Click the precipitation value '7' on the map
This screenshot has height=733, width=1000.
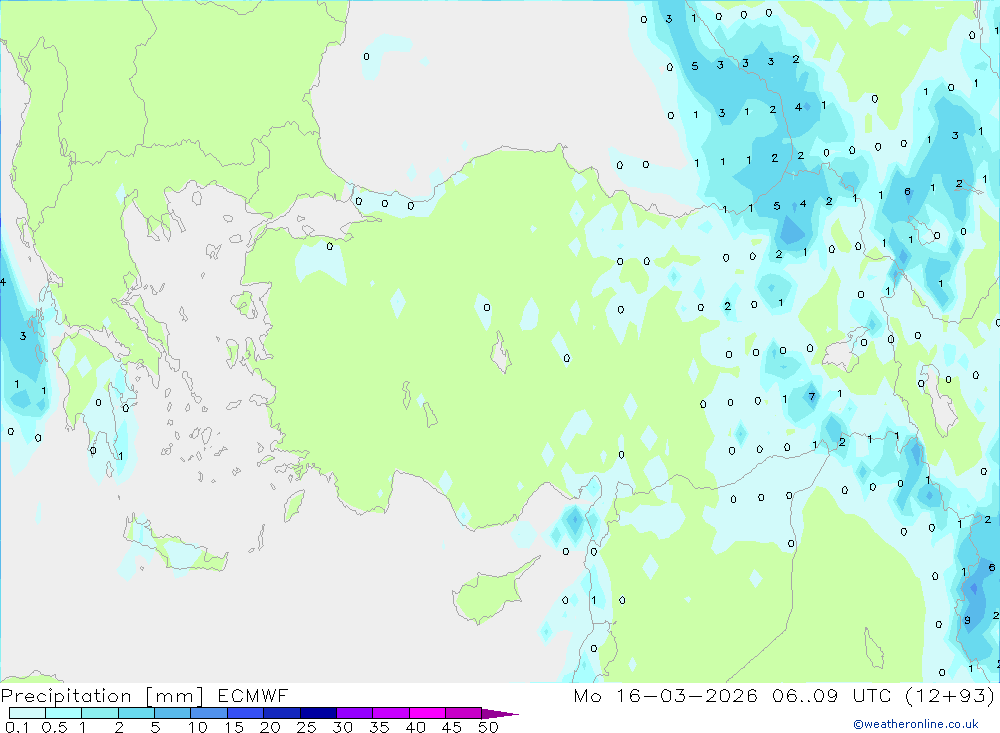812,396
